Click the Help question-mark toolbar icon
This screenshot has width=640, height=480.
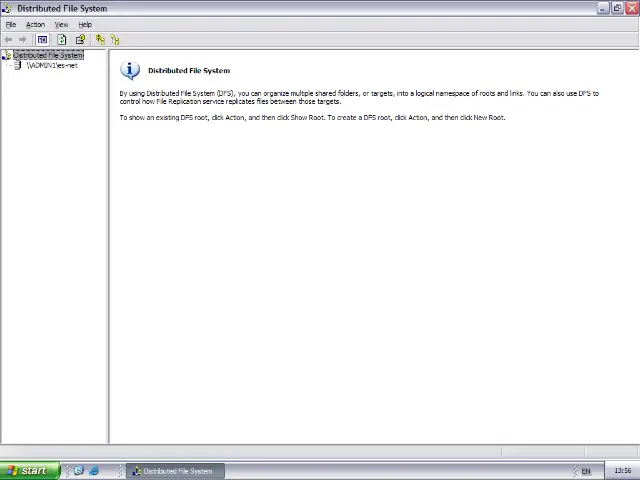click(80, 40)
